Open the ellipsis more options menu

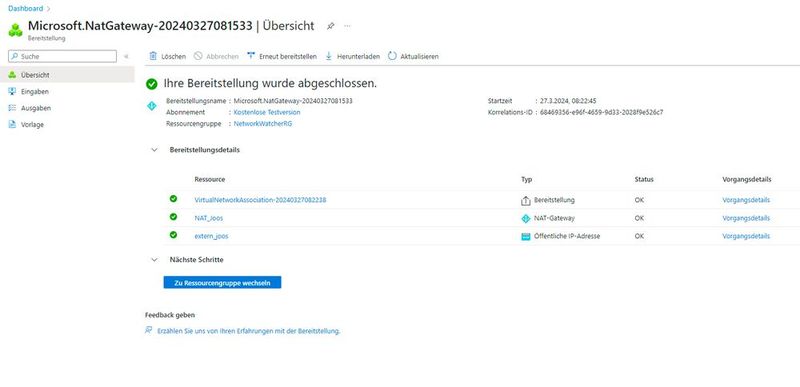pyautogui.click(x=347, y=25)
